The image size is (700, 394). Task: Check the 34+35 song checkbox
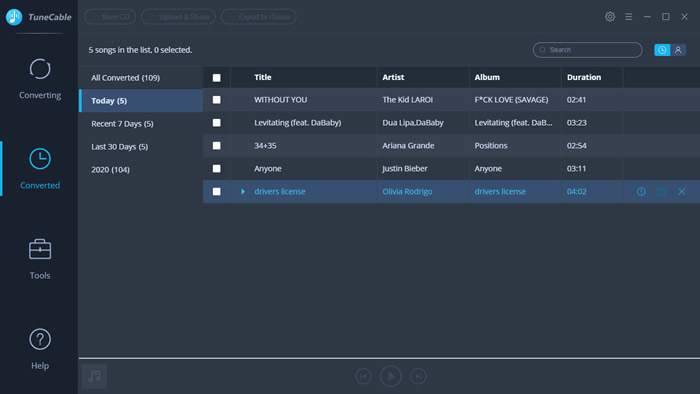(217, 145)
